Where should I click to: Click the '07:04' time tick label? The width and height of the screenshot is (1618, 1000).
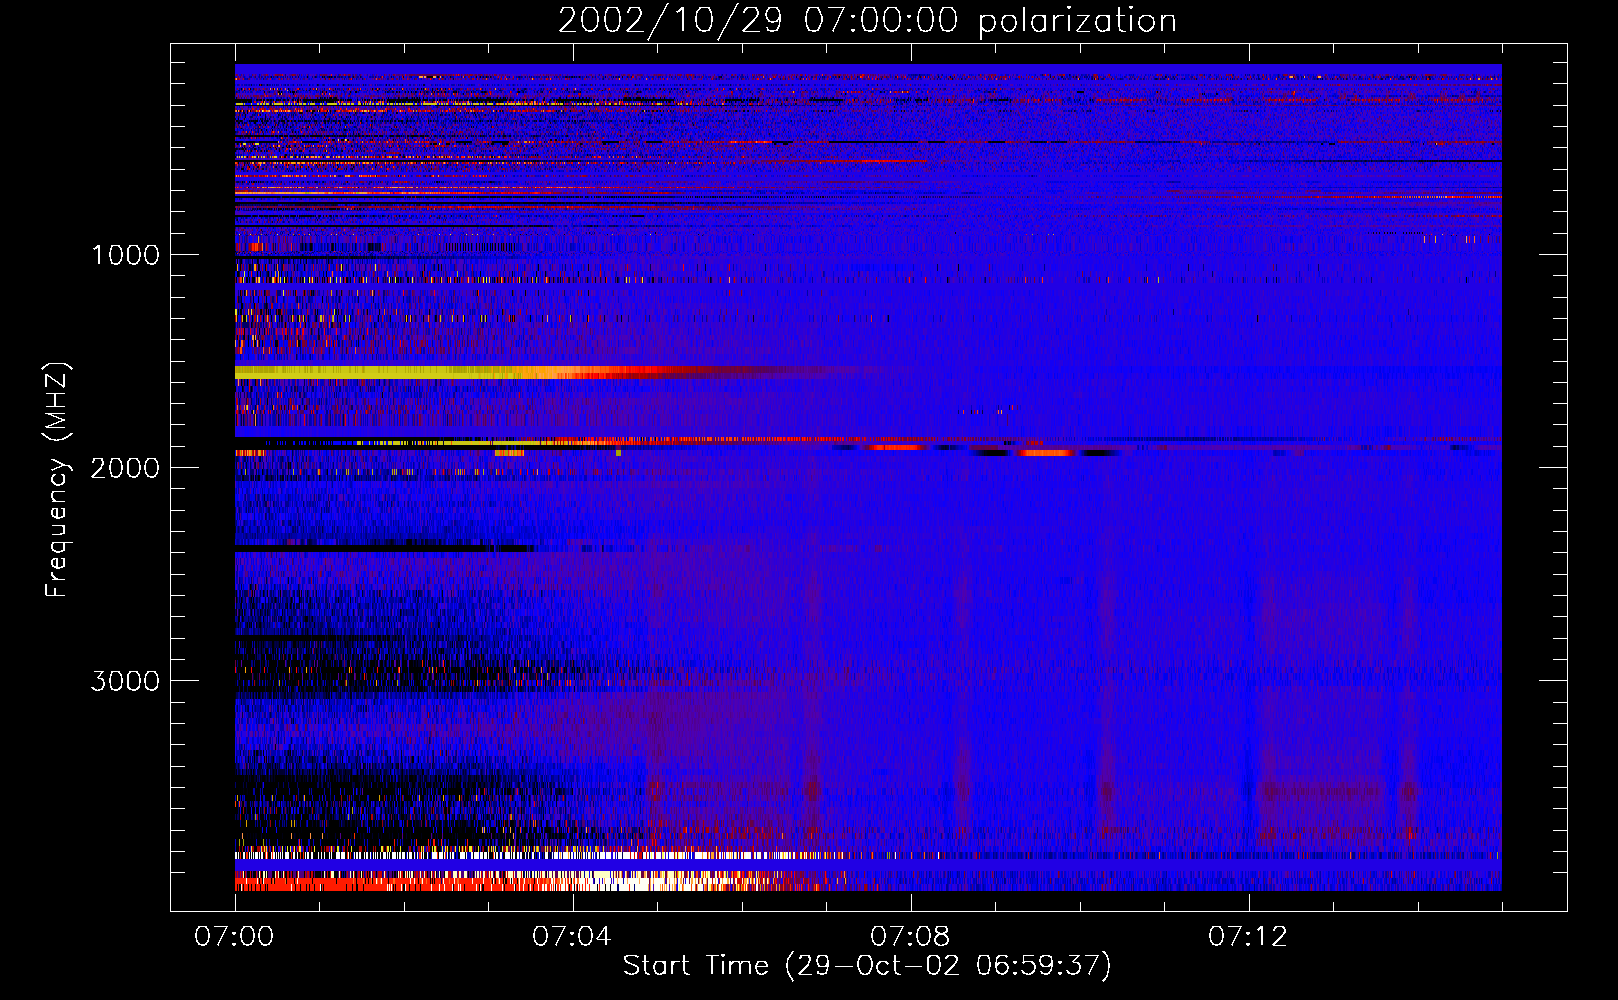(571, 937)
